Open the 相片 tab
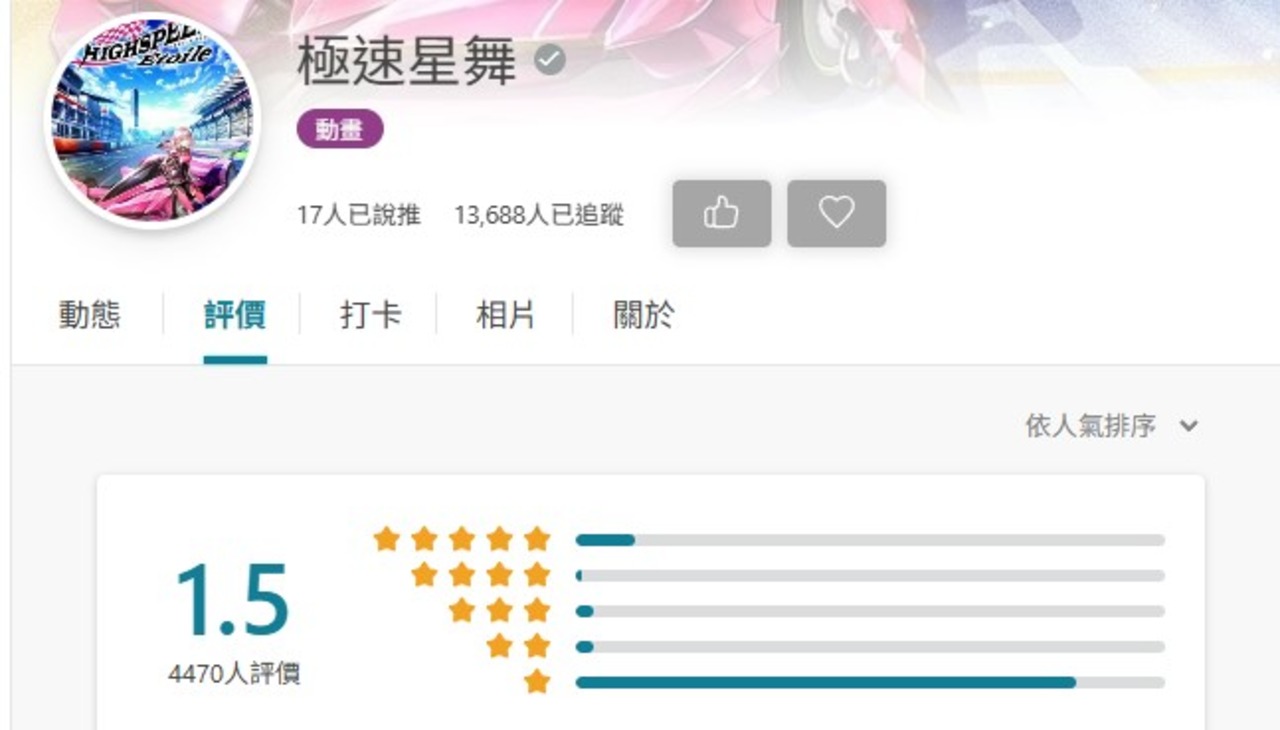The width and height of the screenshot is (1280, 730). (505, 316)
